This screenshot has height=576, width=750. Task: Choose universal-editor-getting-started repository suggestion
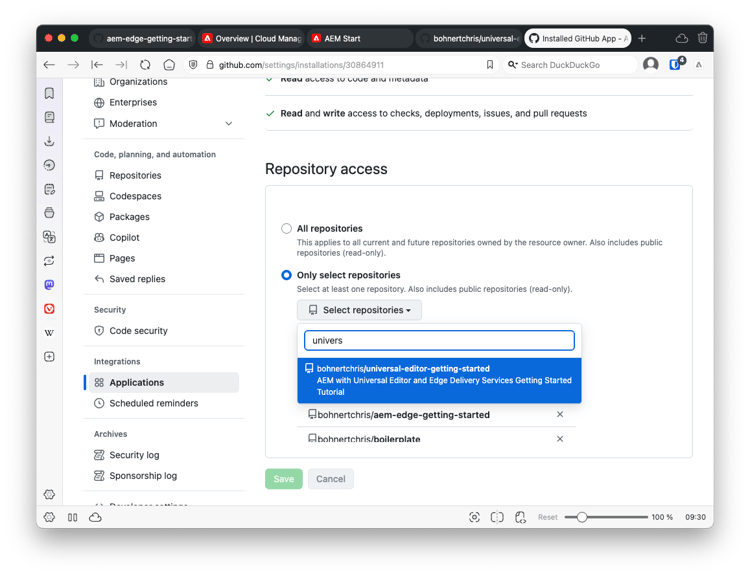(x=439, y=380)
